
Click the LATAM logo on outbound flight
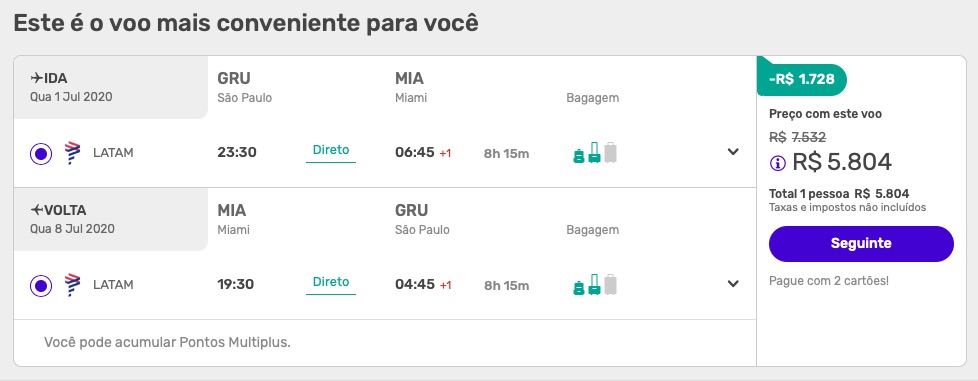(x=73, y=153)
